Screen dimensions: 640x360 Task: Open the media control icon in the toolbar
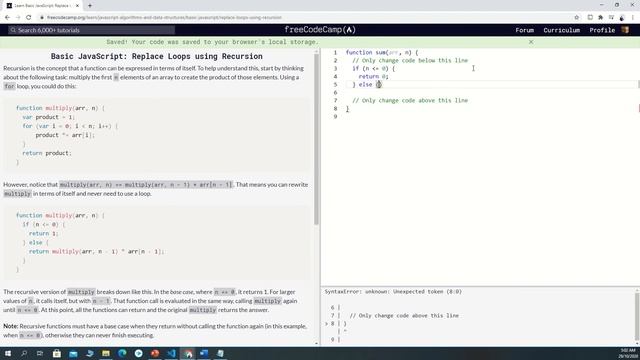pyautogui.click(x=611, y=18)
